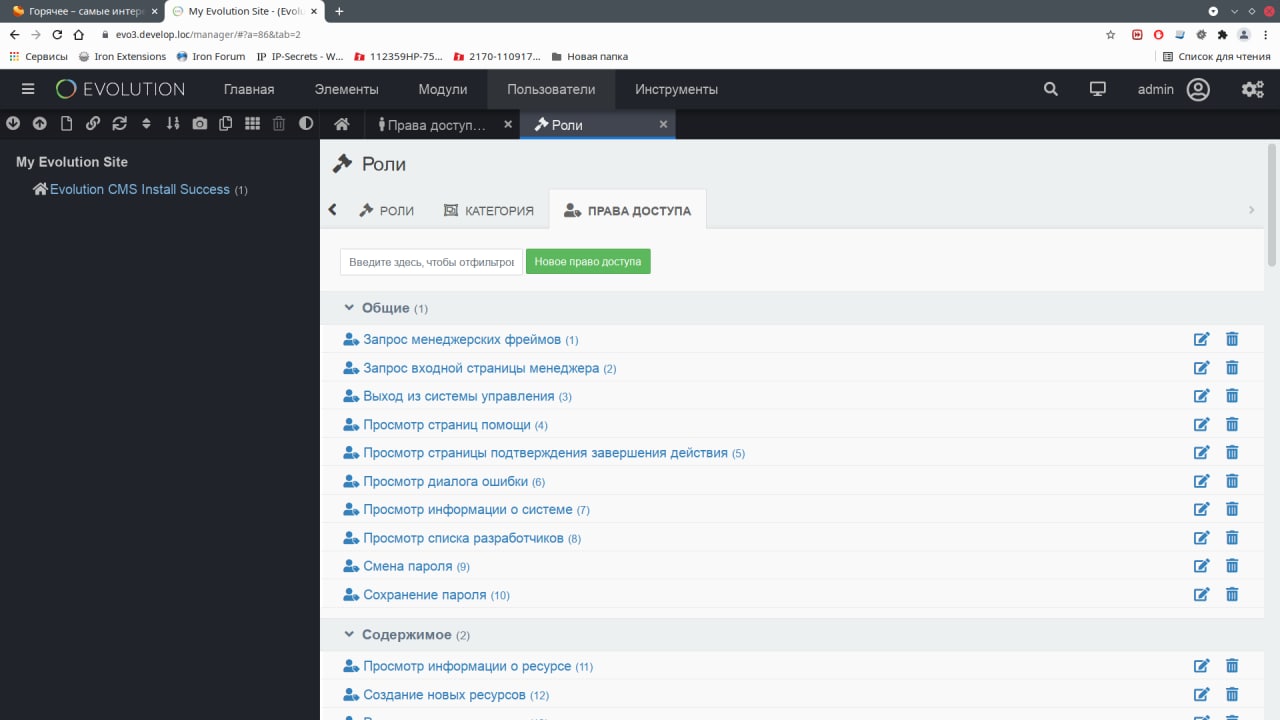
Task: Open 'Iron Forum' bookmark
Action: click(210, 56)
